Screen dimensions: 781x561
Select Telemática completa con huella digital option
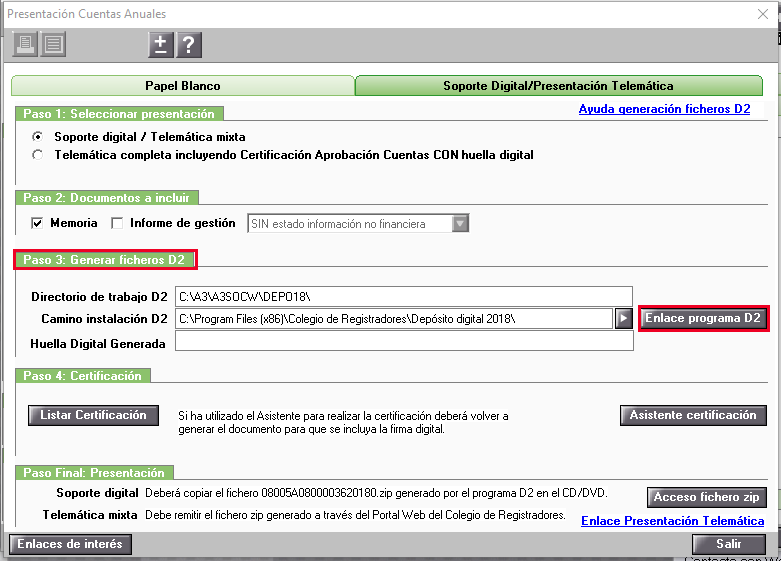coord(37,154)
